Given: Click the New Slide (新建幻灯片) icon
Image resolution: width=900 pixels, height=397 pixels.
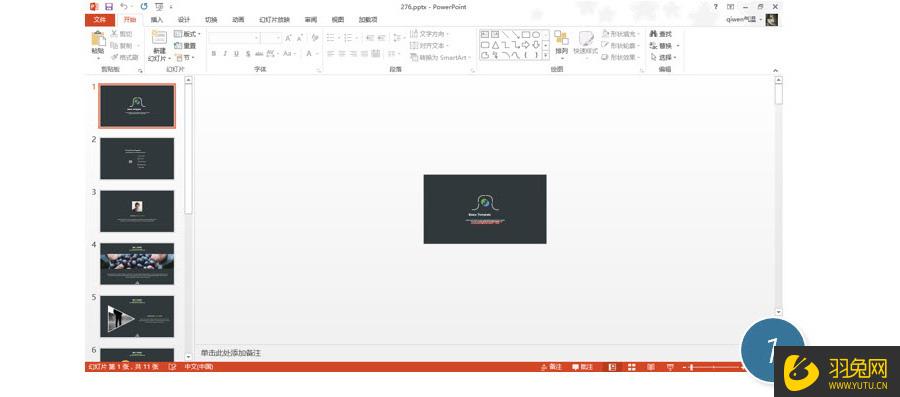Looking at the screenshot, I should coord(159,38).
